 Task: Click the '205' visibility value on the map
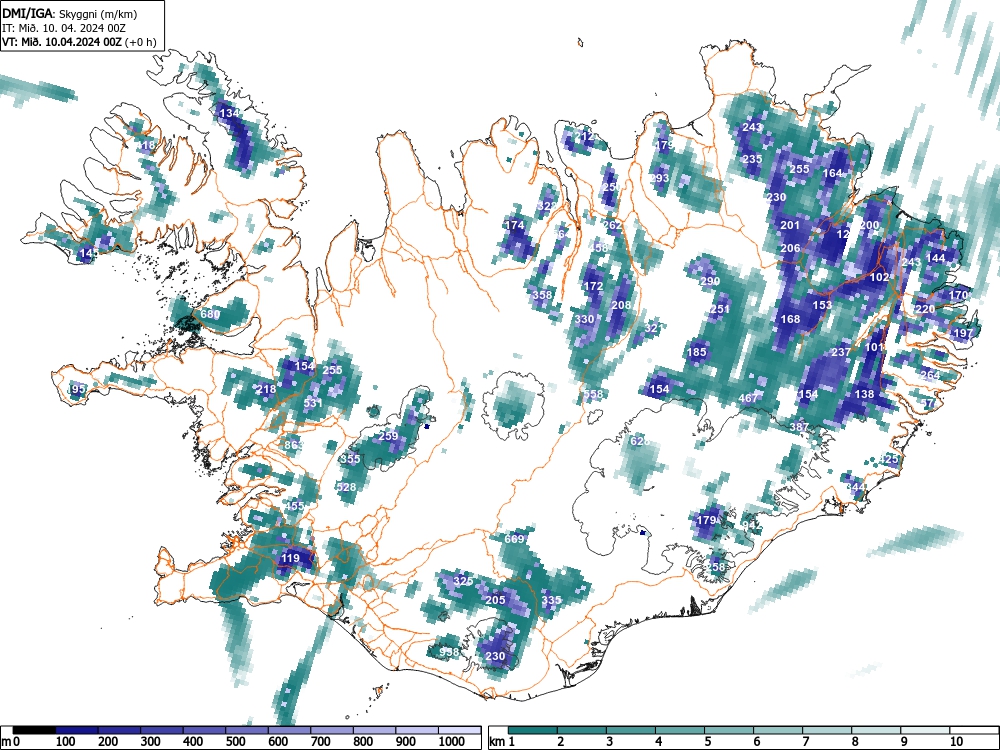pyautogui.click(x=496, y=600)
